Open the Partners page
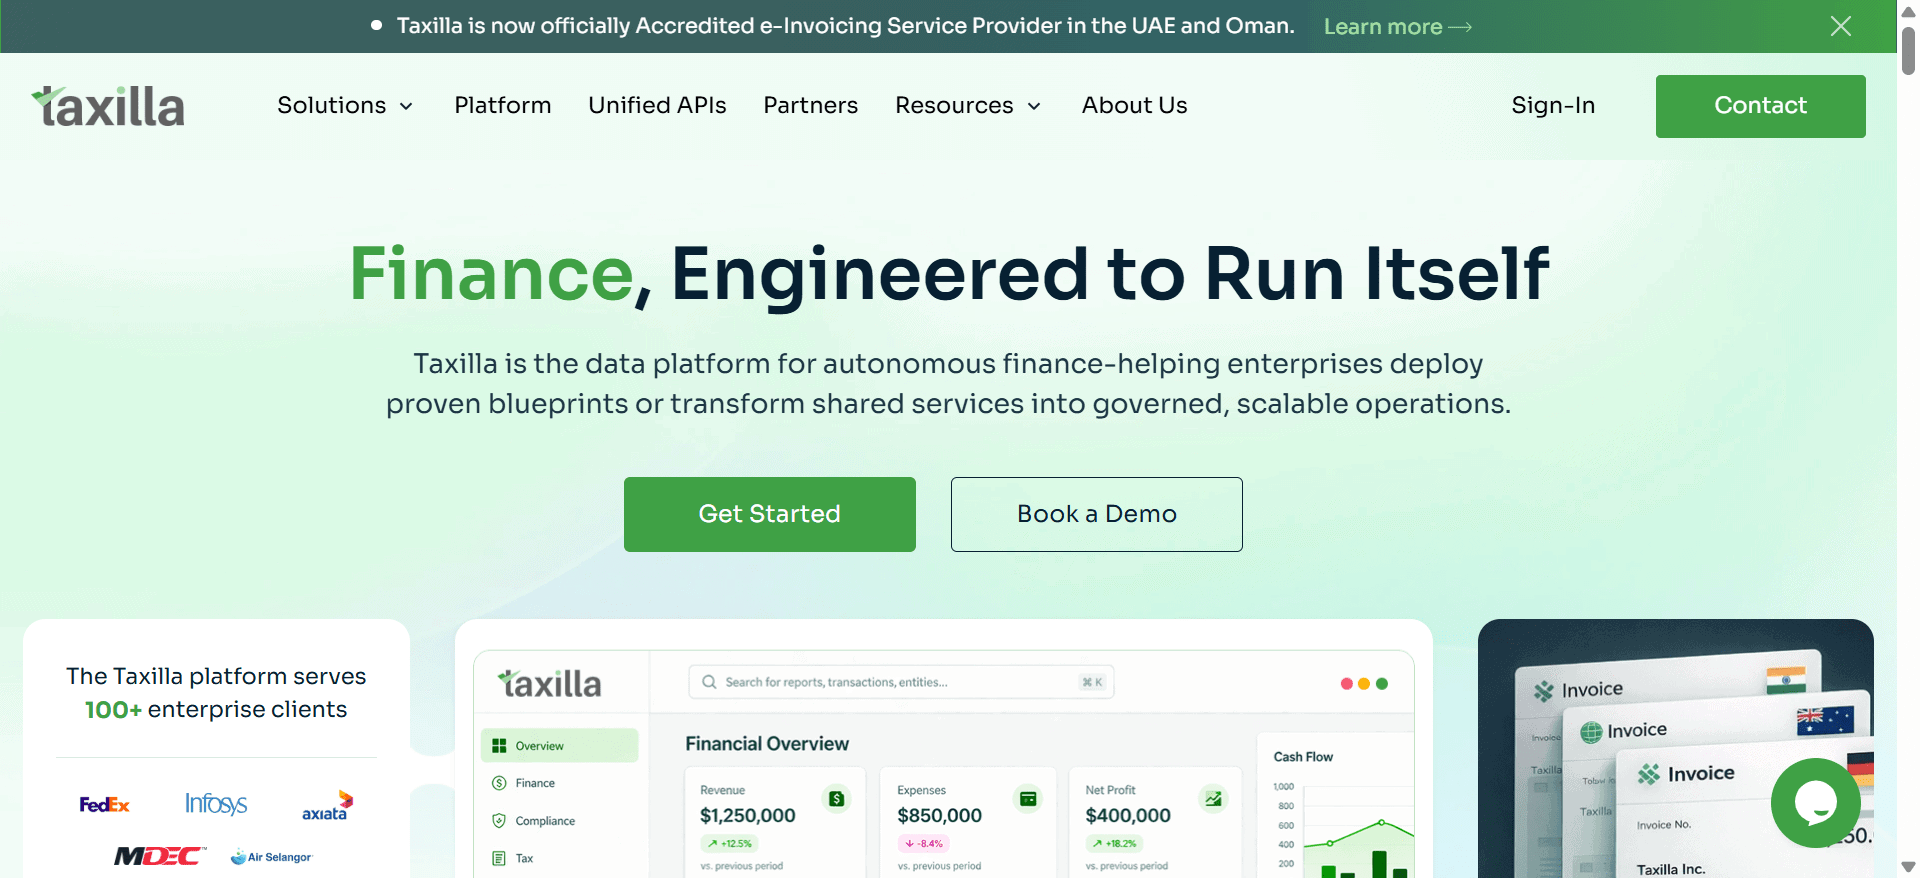This screenshot has height=878, width=1920. (811, 105)
